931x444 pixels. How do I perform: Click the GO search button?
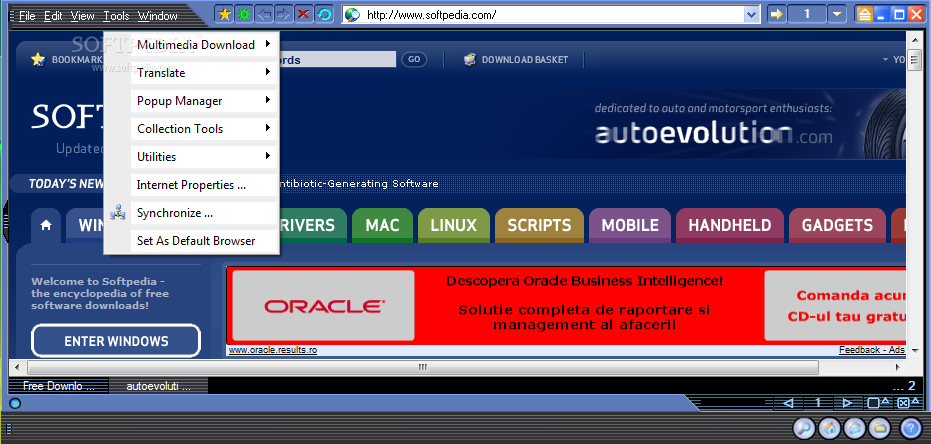coord(414,59)
